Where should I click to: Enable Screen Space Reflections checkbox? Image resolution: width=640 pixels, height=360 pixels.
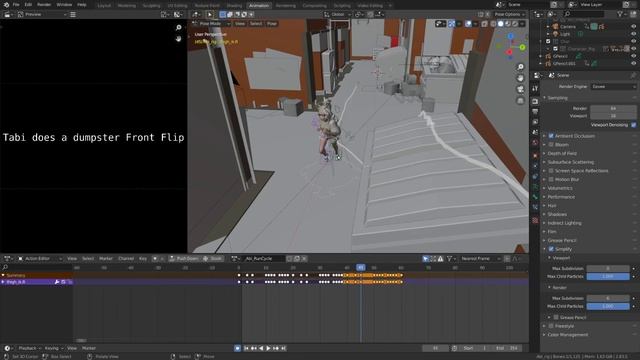[x=551, y=171]
